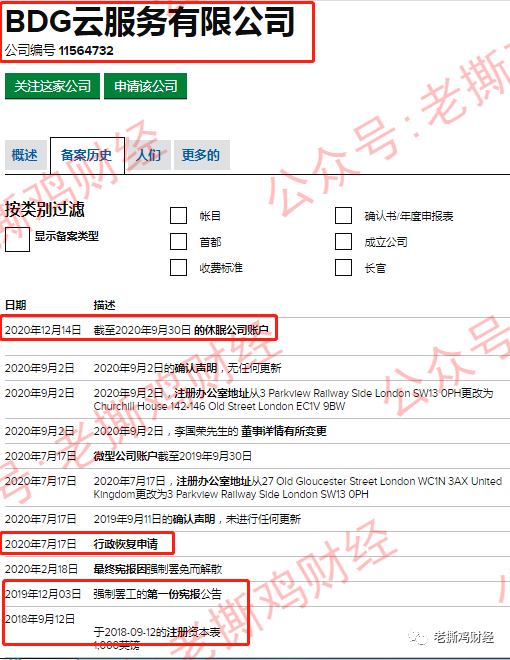Enable the 成立公司 filter checkbox
Image resolution: width=510 pixels, height=660 pixels.
343,242
